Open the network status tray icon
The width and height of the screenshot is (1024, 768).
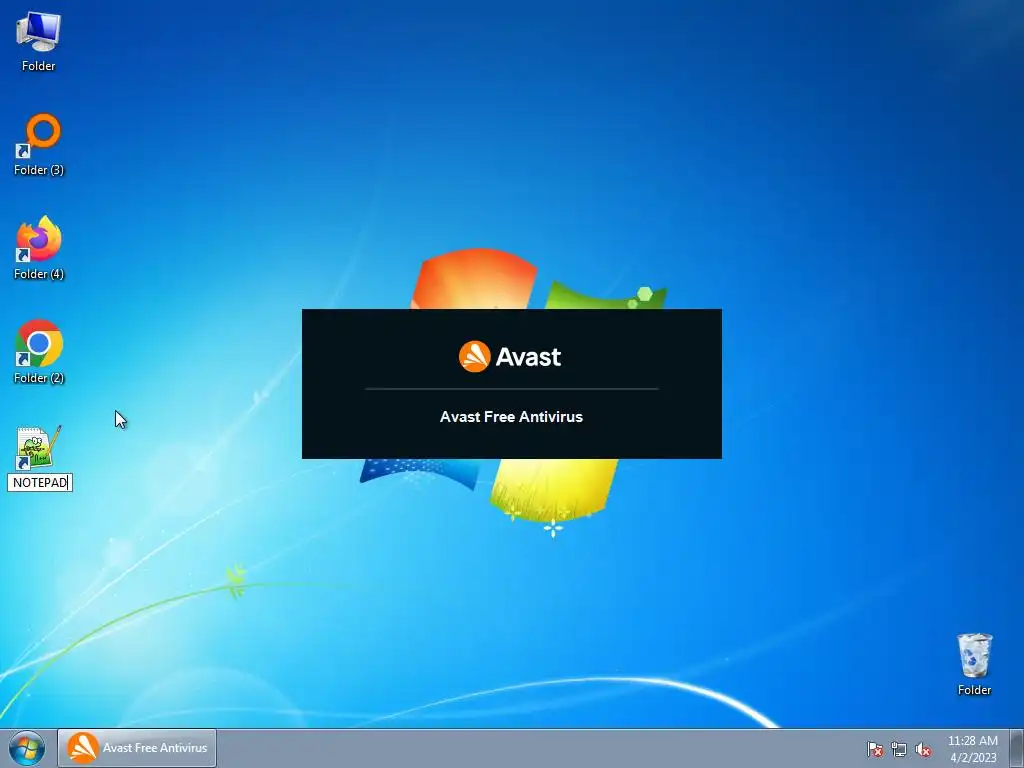click(x=899, y=750)
